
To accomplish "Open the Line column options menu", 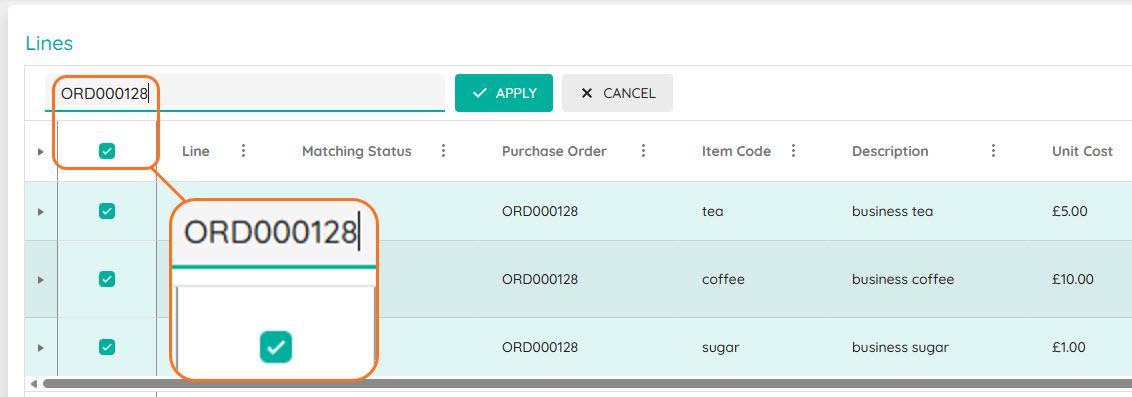I will (243, 151).
